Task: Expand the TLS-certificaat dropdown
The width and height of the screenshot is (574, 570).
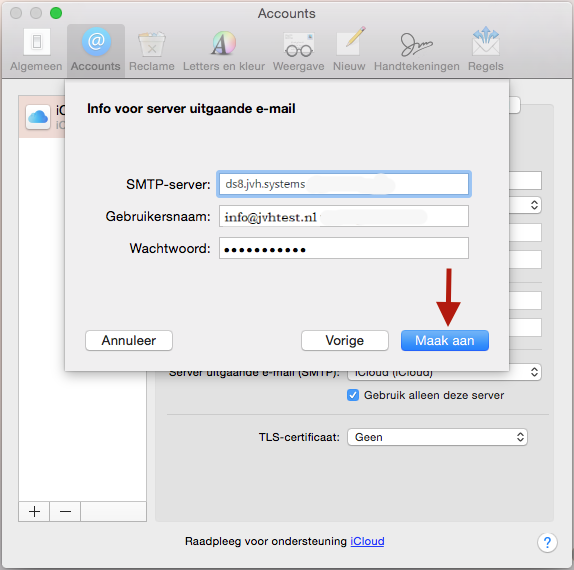Action: [437, 437]
